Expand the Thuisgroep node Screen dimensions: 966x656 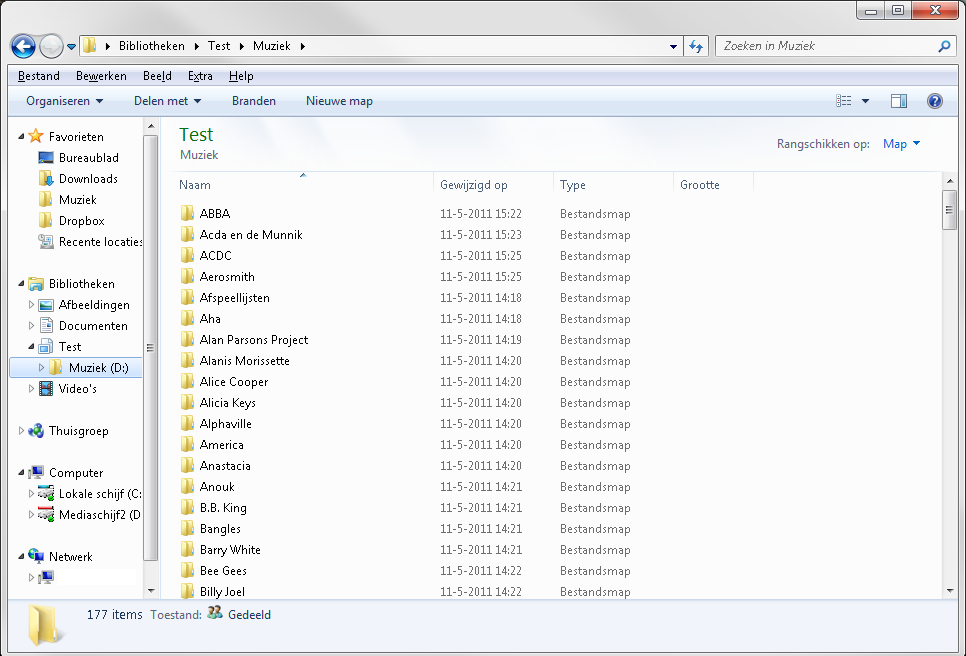click(21, 431)
